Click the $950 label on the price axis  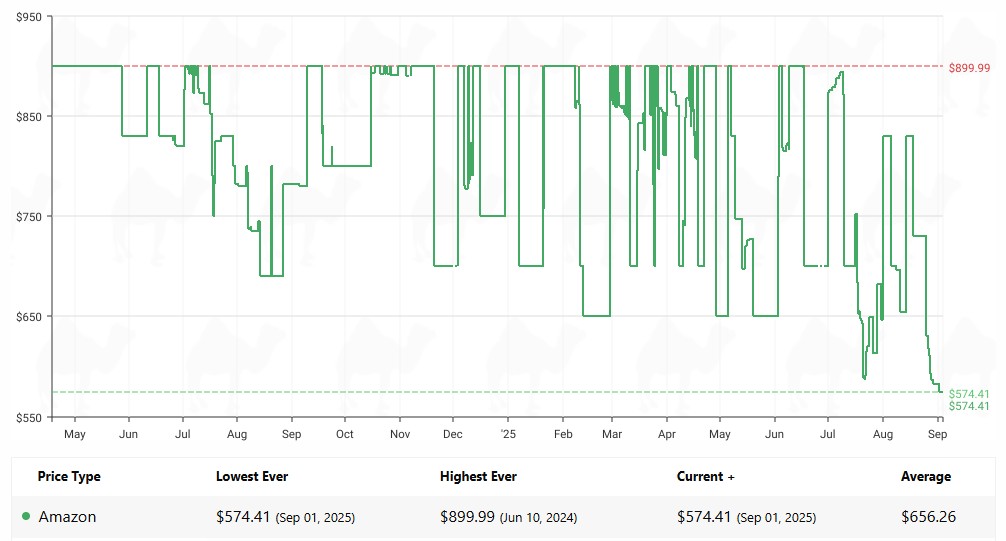(28, 17)
